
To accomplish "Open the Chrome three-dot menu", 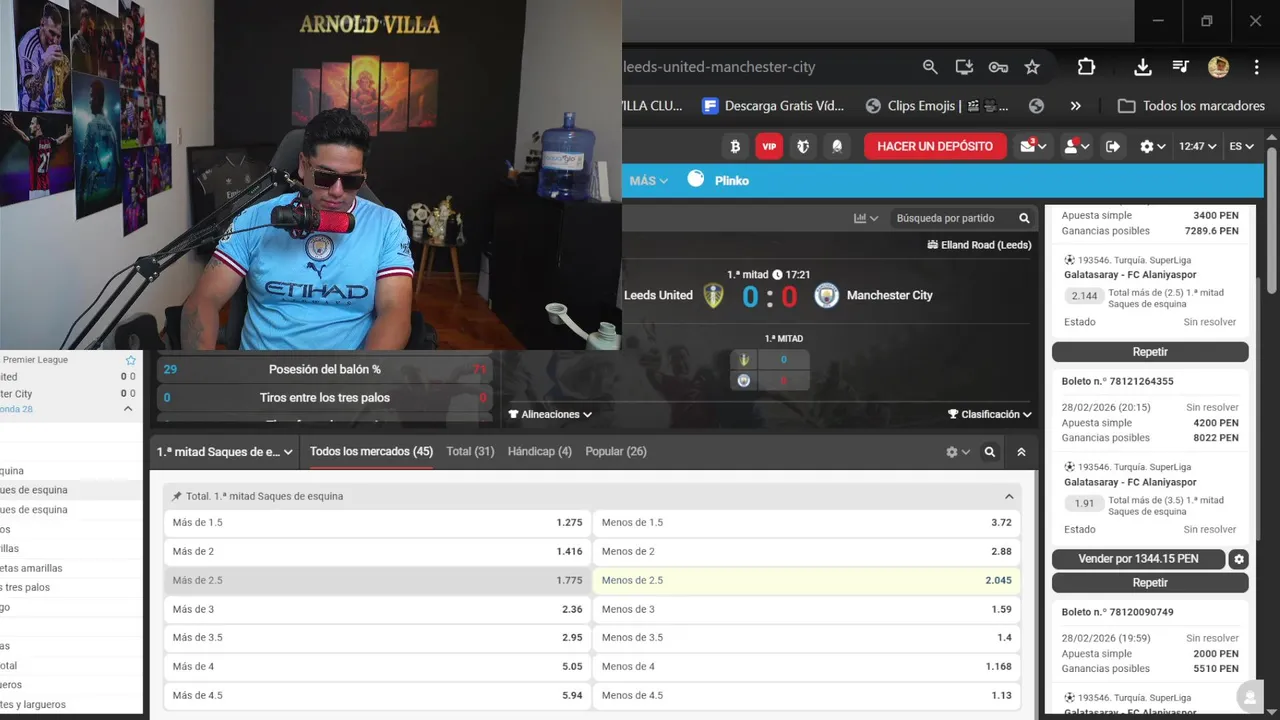I will (1257, 67).
